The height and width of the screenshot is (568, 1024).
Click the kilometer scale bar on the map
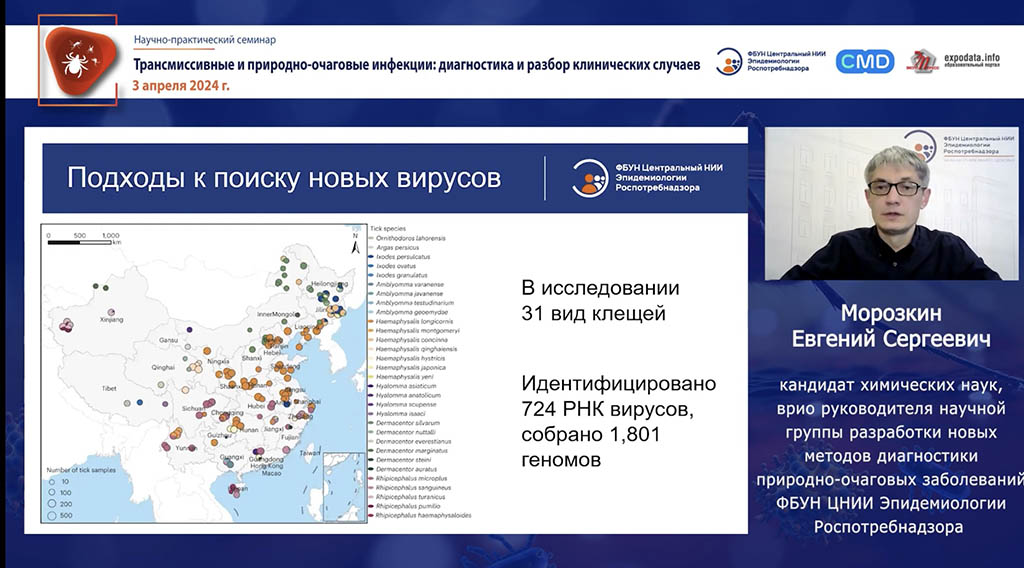pos(84,239)
